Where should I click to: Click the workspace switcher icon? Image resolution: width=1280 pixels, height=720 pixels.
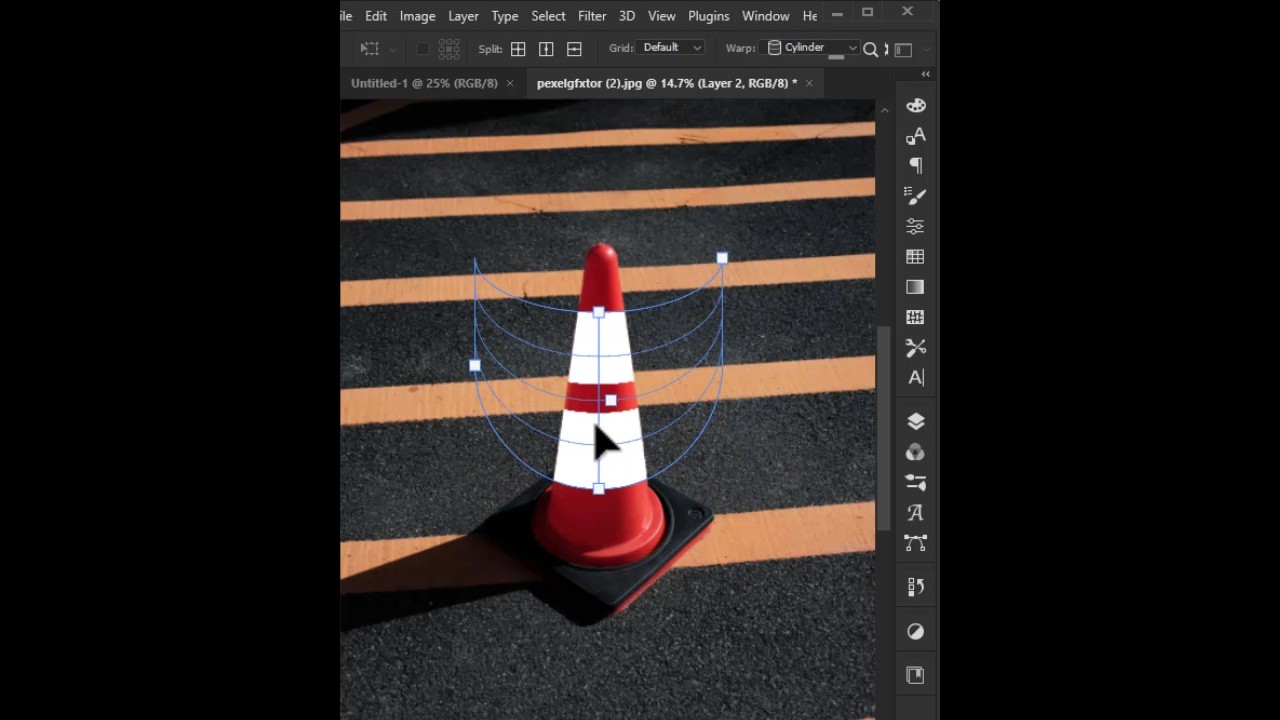point(903,49)
